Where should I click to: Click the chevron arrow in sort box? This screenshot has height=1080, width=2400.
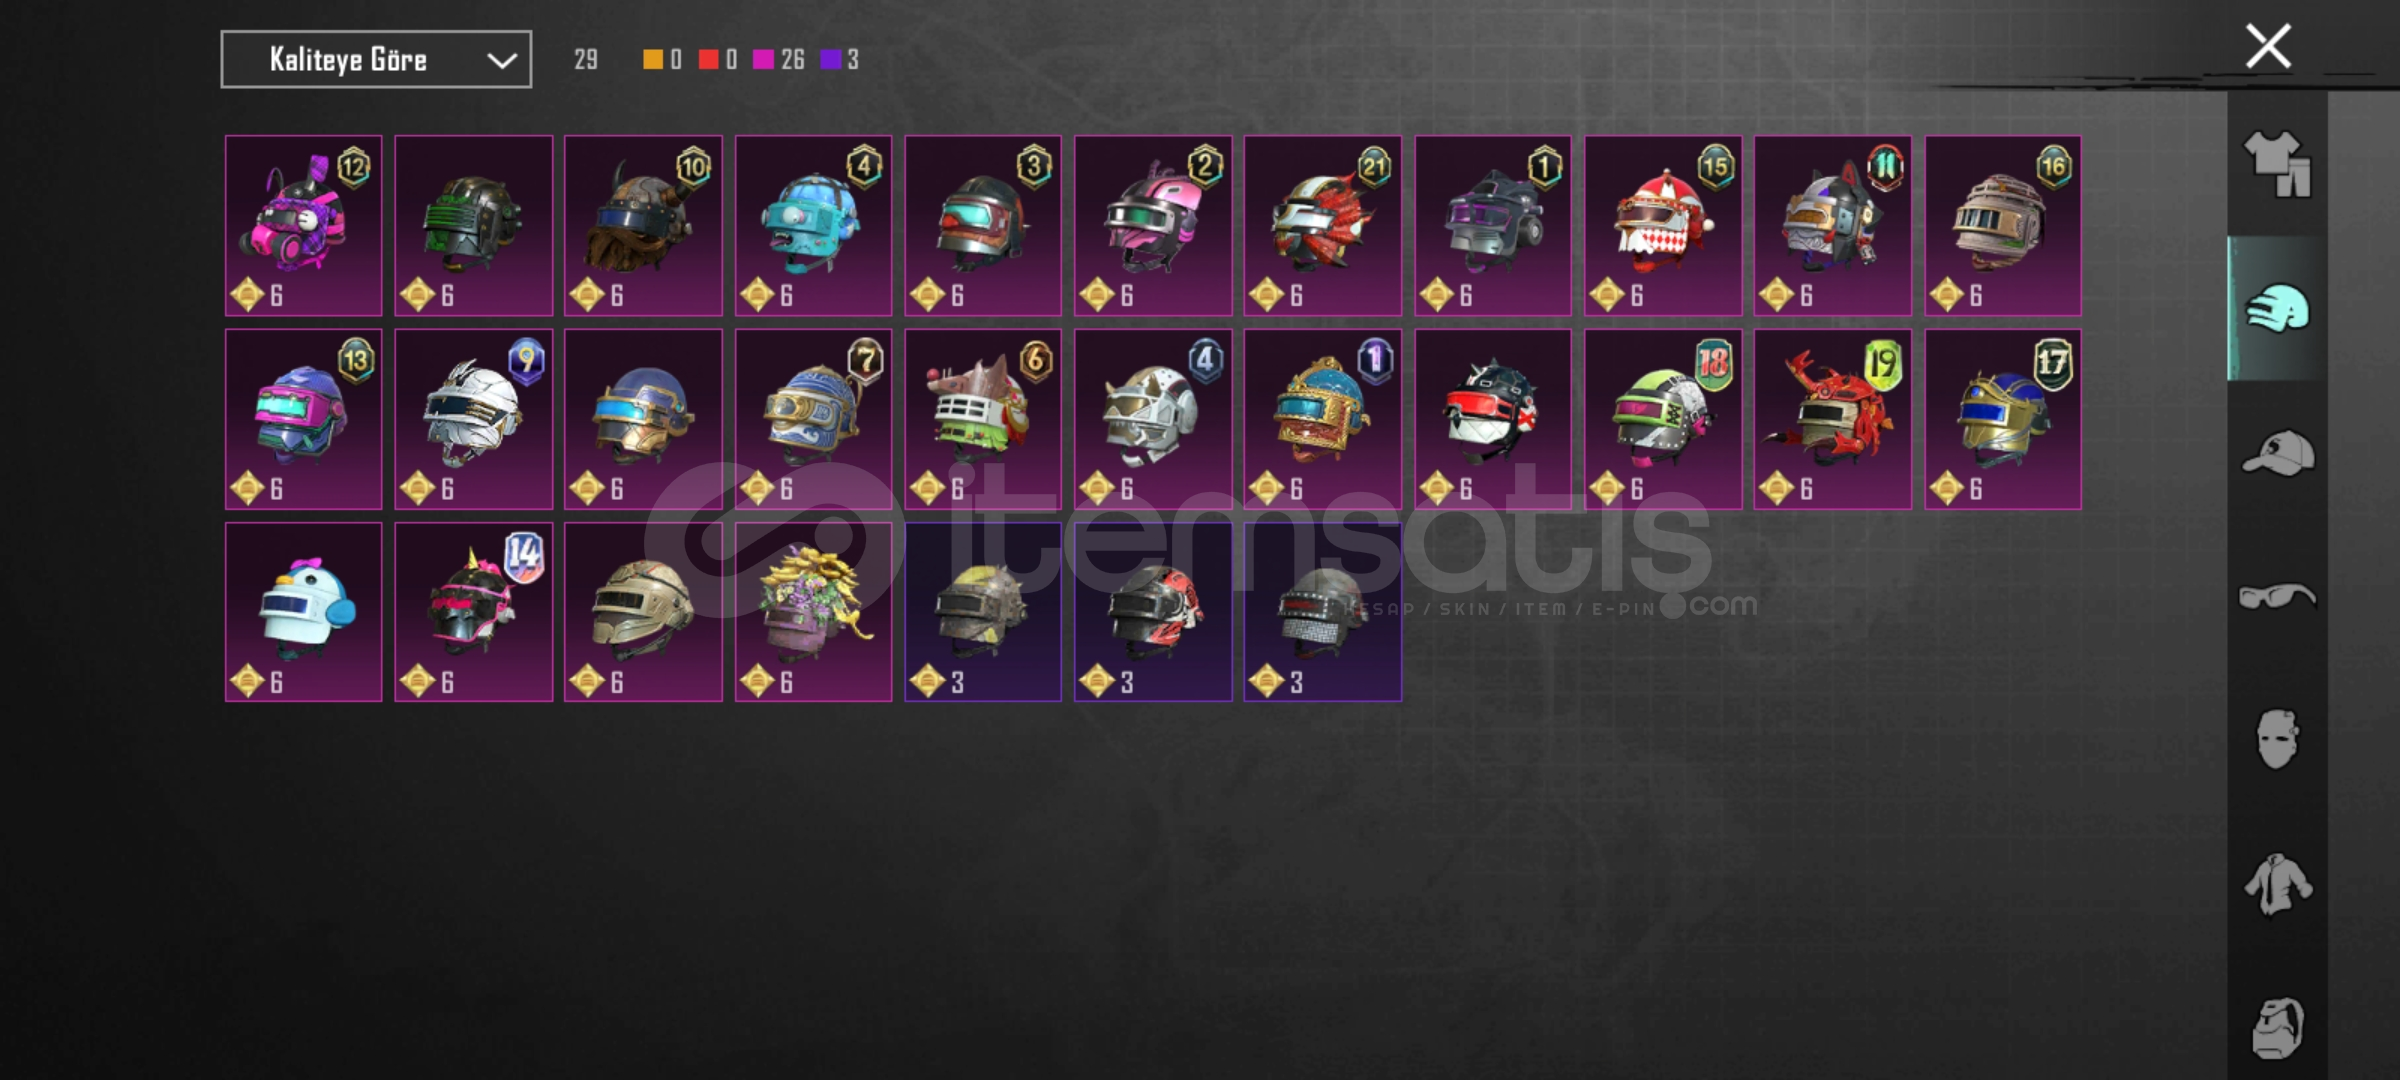pyautogui.click(x=501, y=61)
